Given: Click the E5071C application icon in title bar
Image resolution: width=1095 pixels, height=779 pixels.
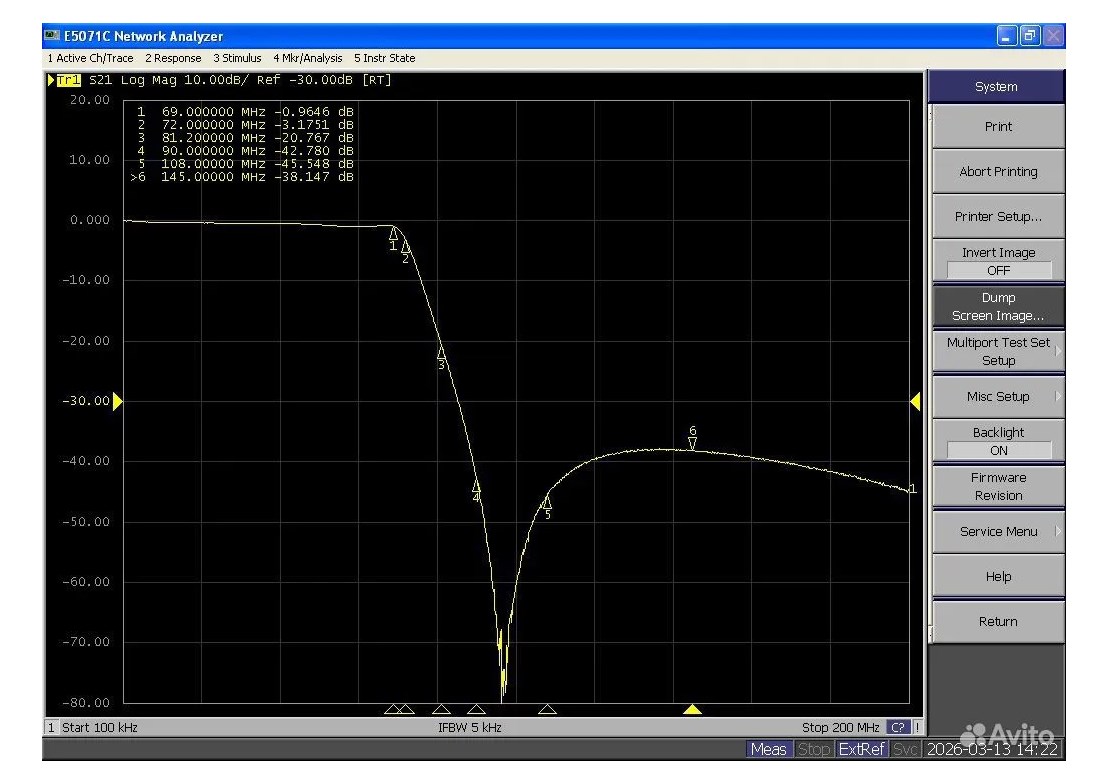Looking at the screenshot, I should (52, 36).
